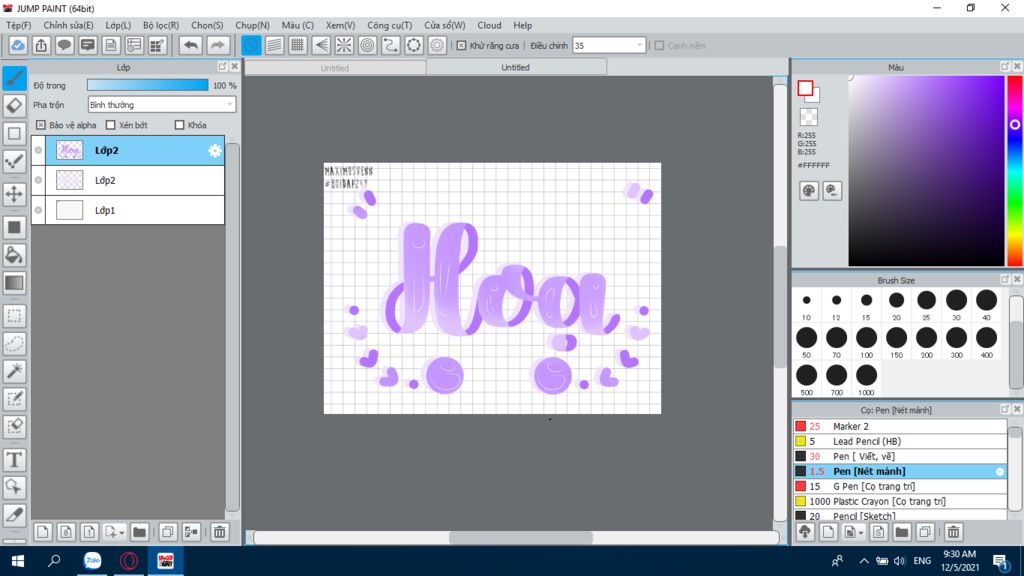Enable the radial snap guide
Screen dimensions: 1024x576
tap(344, 45)
